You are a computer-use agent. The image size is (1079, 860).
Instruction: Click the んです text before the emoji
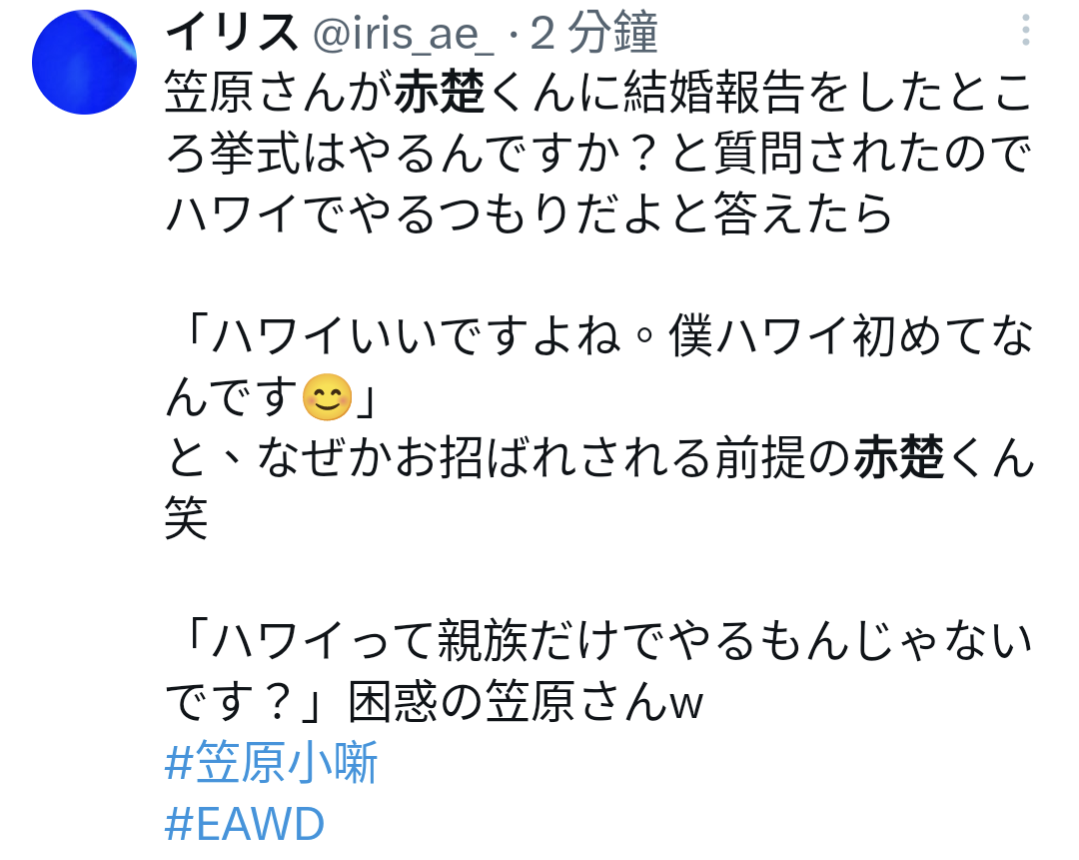[232, 397]
